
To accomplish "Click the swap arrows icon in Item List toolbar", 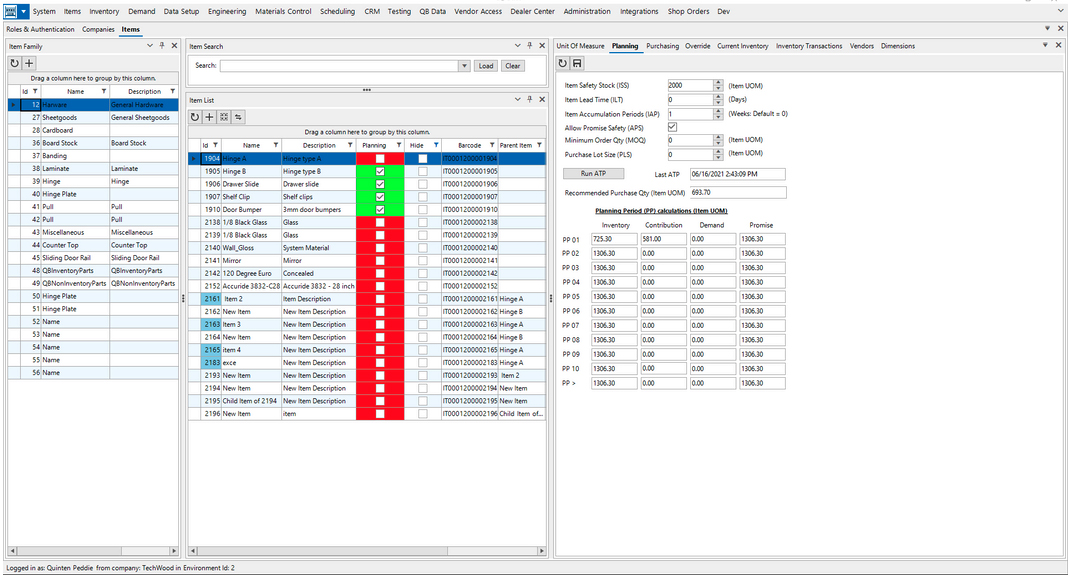I will click(238, 117).
